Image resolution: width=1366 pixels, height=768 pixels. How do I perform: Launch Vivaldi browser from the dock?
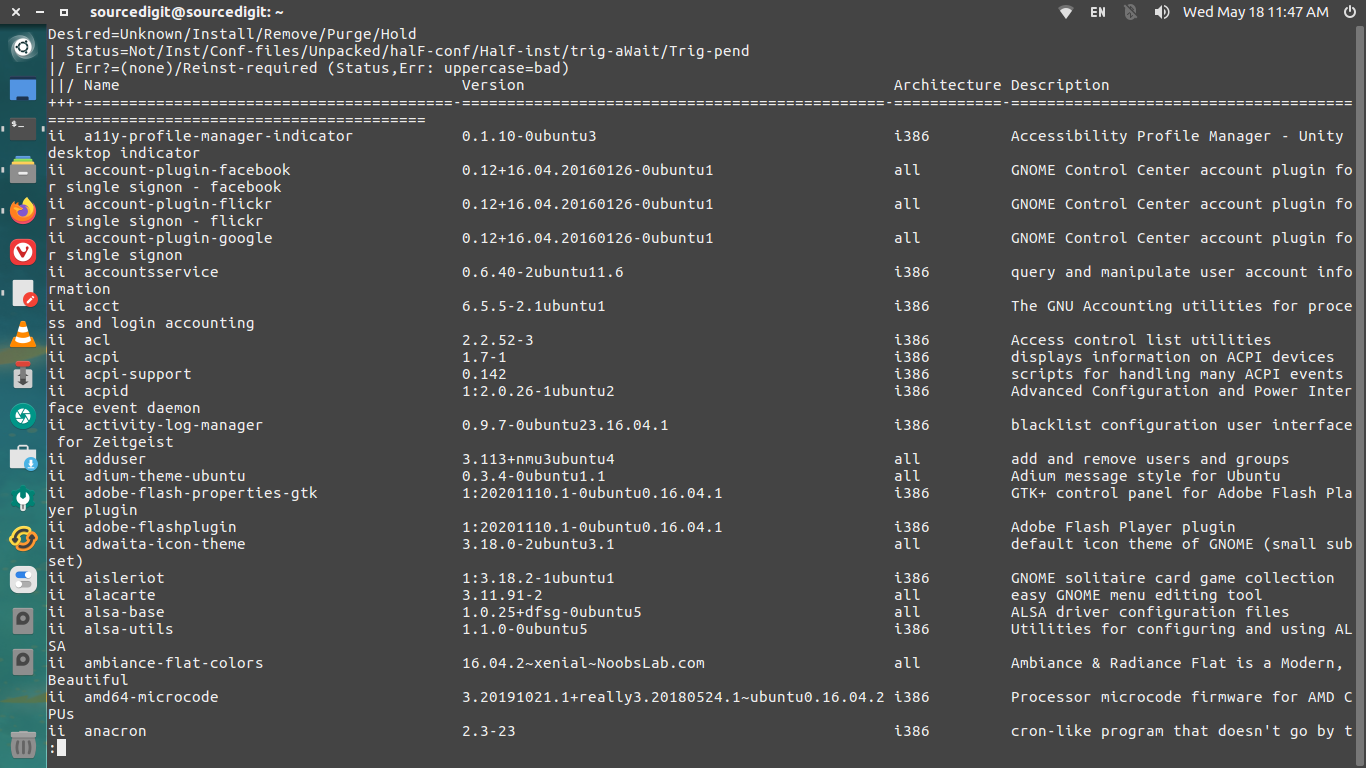[x=22, y=252]
